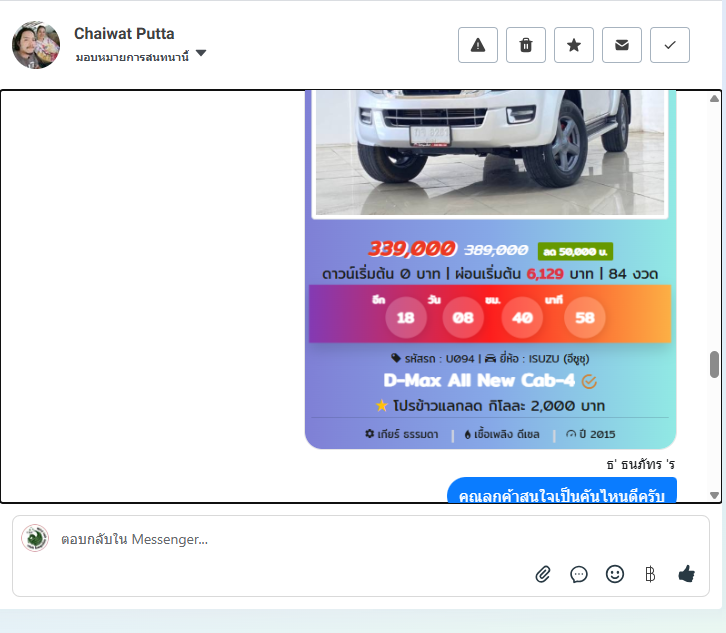Click the countdown minutes circle 40
This screenshot has width=726, height=633.
coord(522,318)
